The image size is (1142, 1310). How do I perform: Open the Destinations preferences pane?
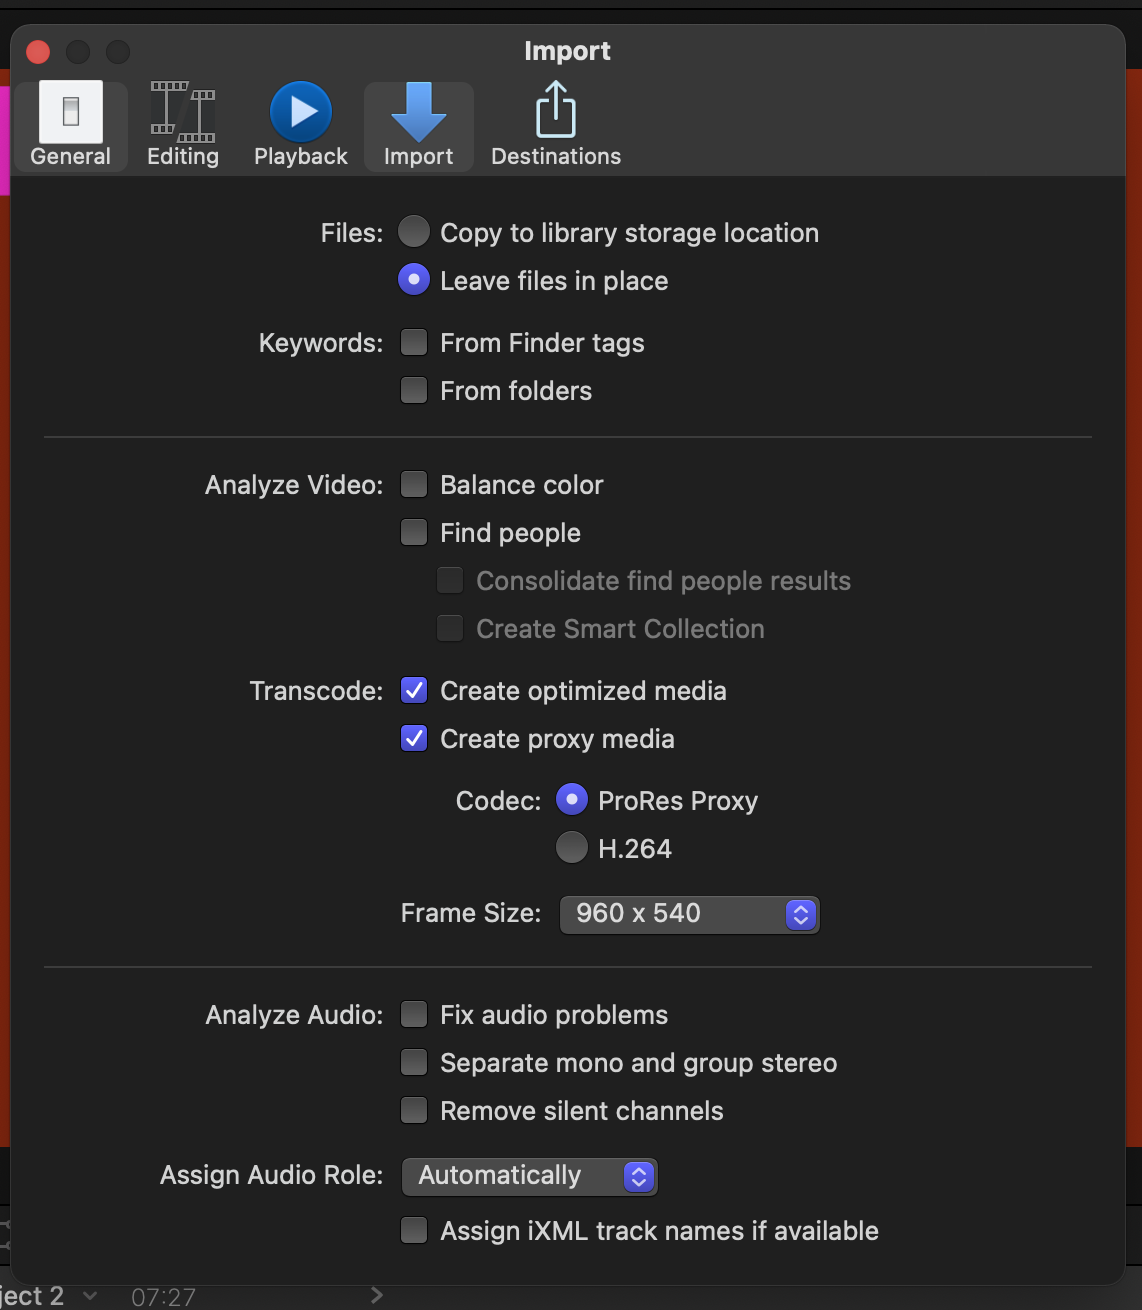coord(556,125)
